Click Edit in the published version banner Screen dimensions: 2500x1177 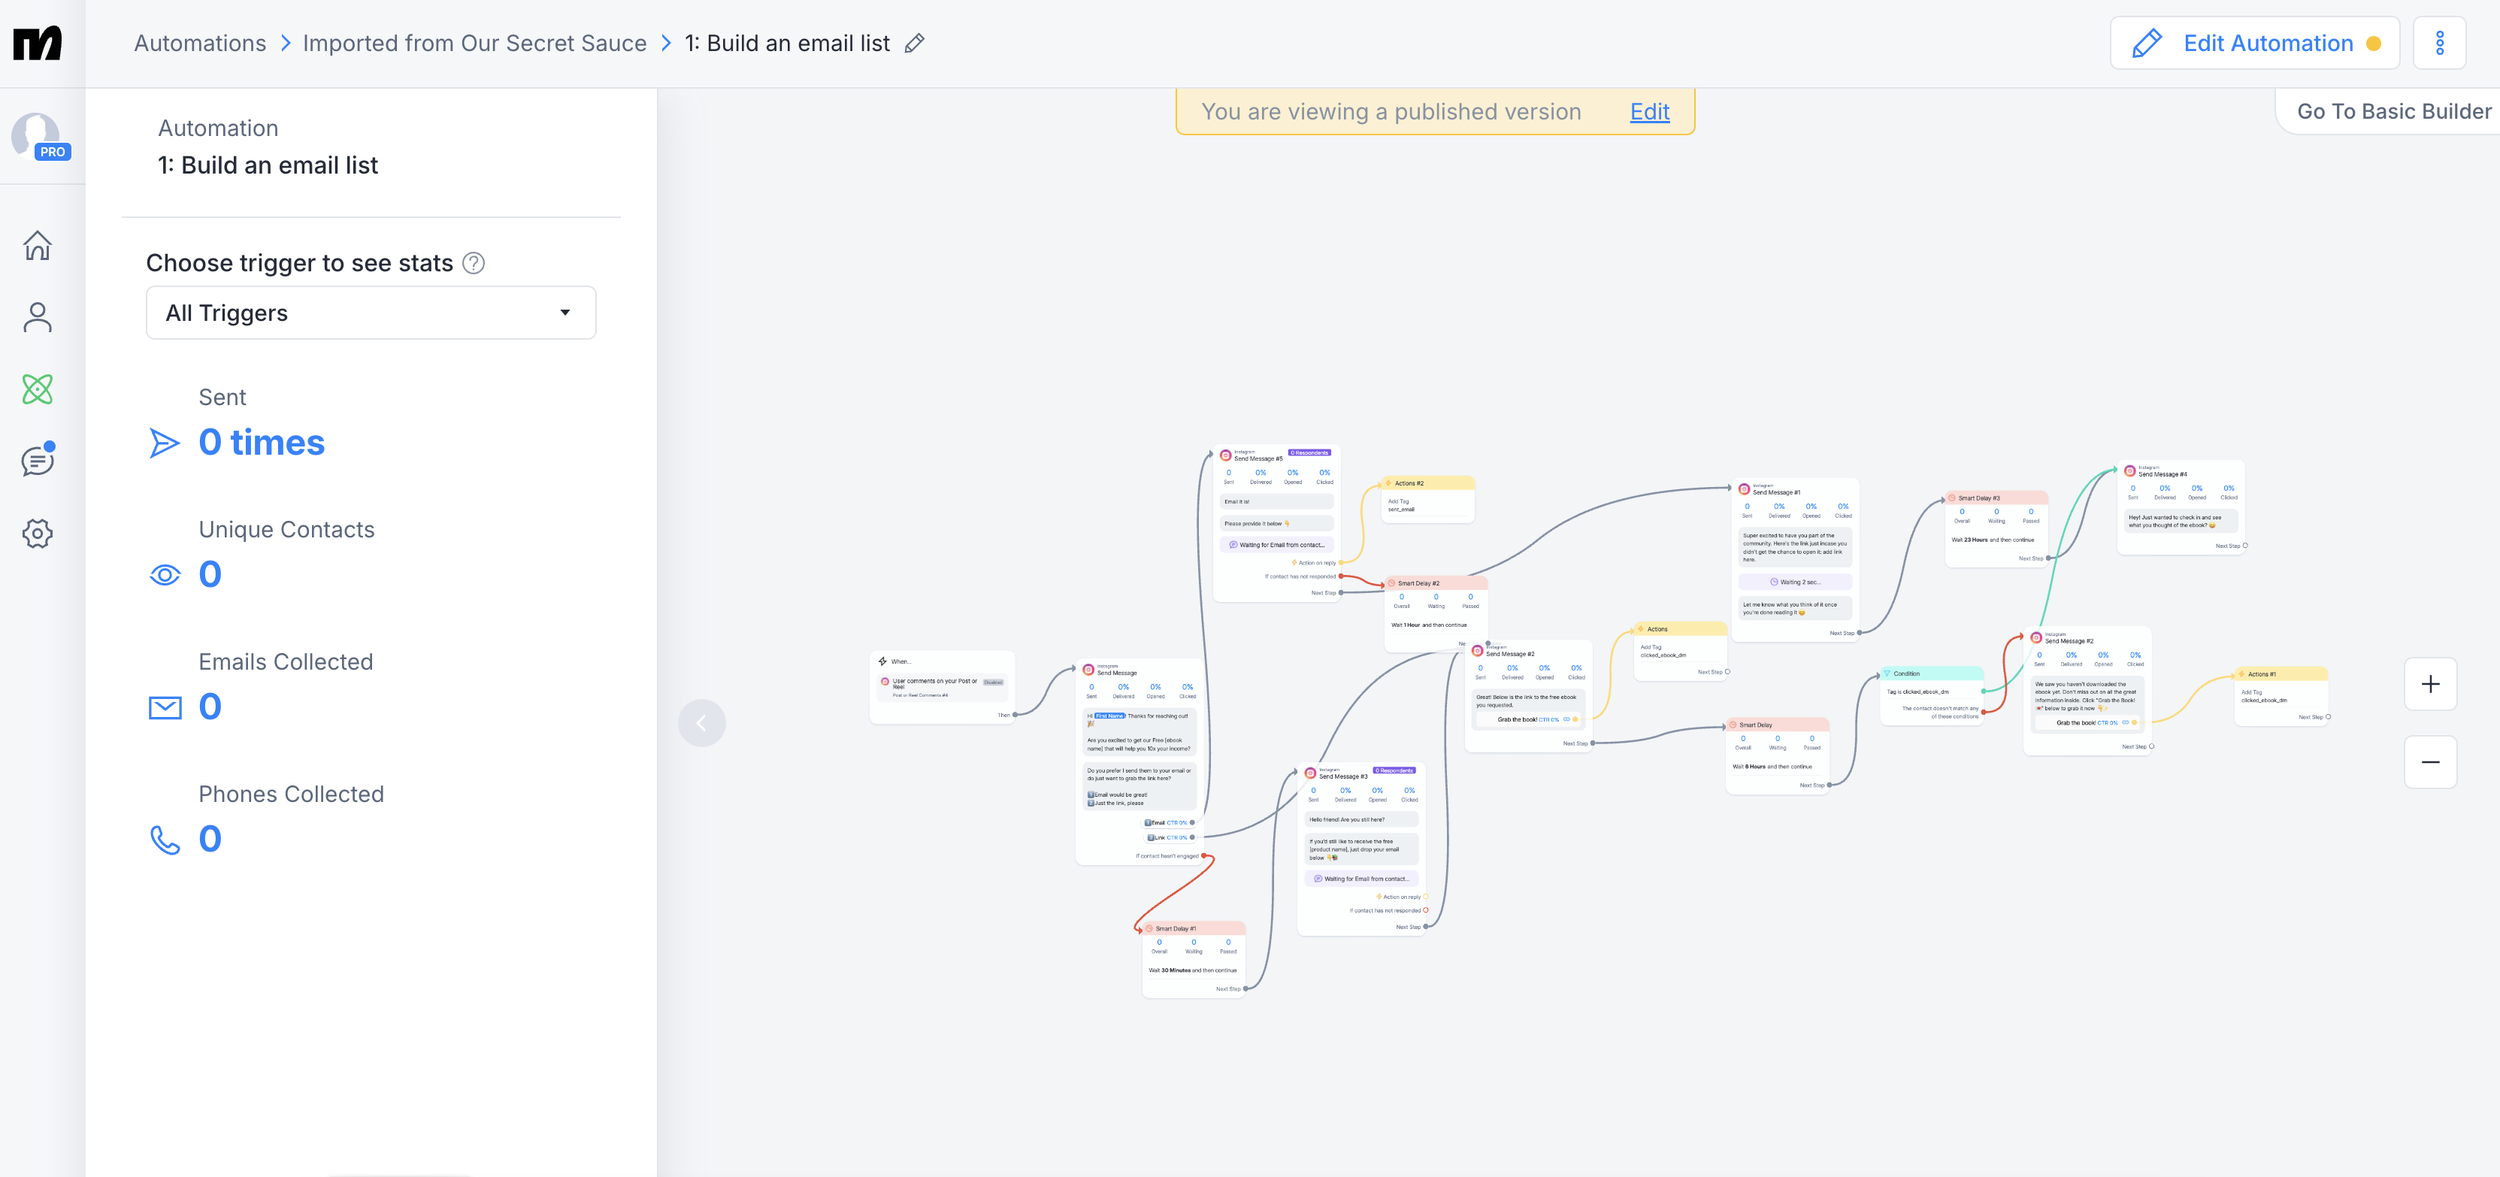coord(1648,111)
